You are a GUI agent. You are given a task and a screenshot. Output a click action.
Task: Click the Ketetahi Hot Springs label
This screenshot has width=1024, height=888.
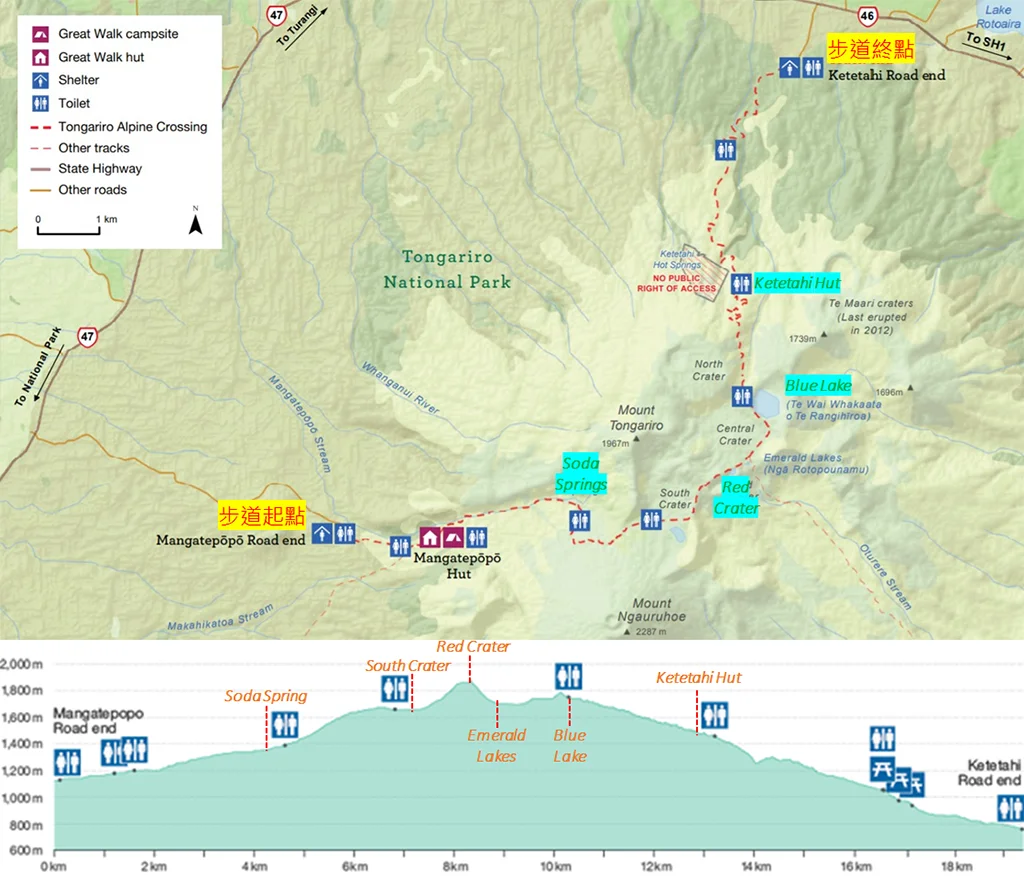(x=677, y=259)
